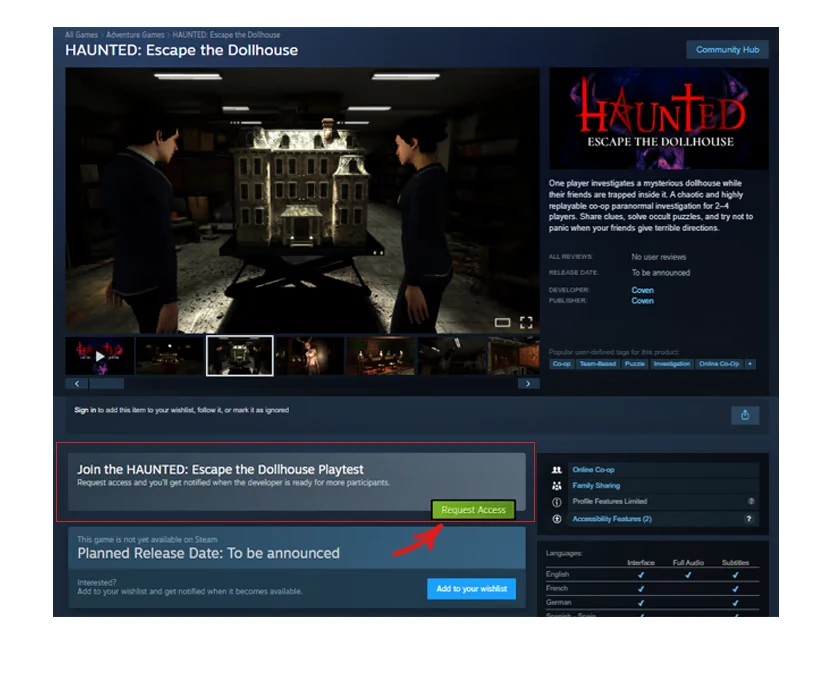Viewport: 832px width, 676px height.
Task: Open the Investigation tag
Action: 672,364
